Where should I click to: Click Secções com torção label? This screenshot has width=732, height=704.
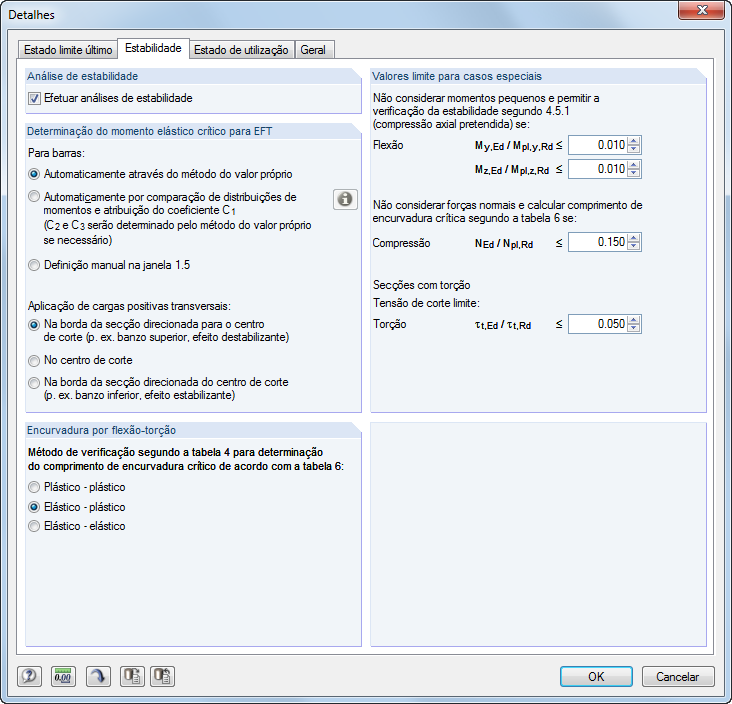[x=422, y=285]
